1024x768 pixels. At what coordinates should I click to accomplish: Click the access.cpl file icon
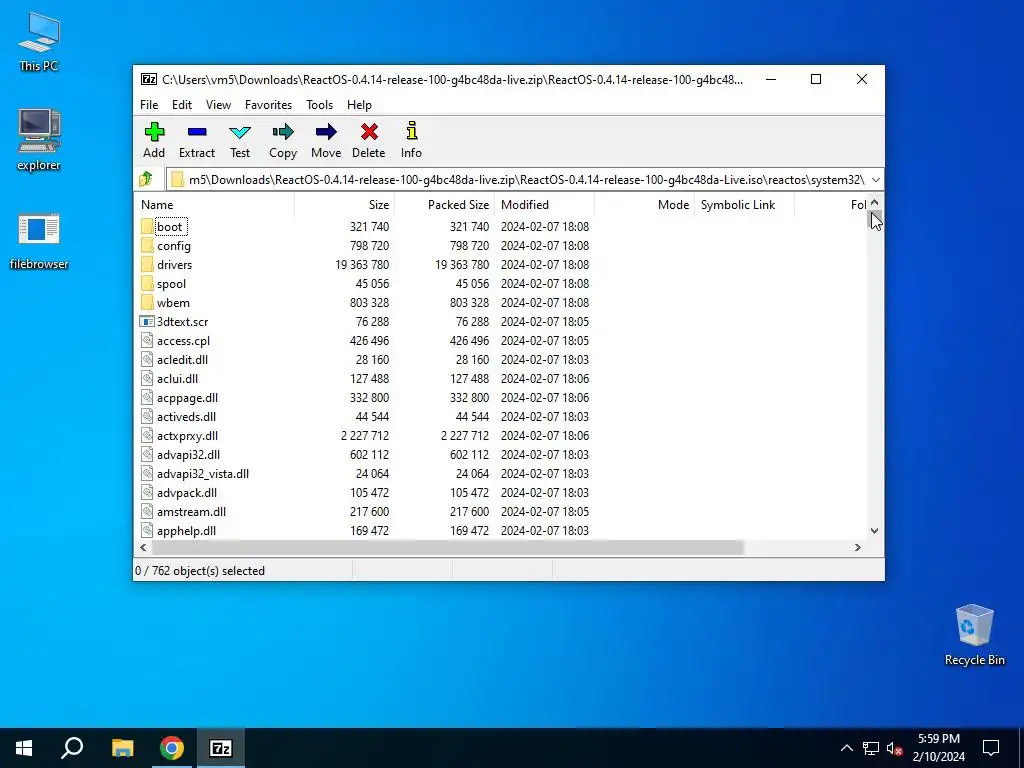pyautogui.click(x=147, y=340)
